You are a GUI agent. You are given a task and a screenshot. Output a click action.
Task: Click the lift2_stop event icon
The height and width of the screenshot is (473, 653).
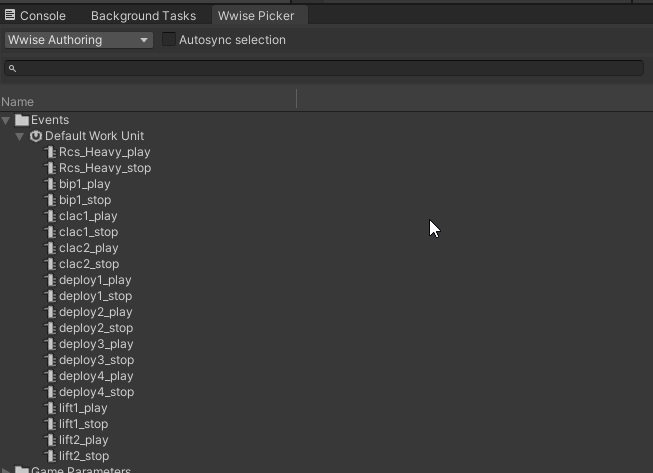50,456
